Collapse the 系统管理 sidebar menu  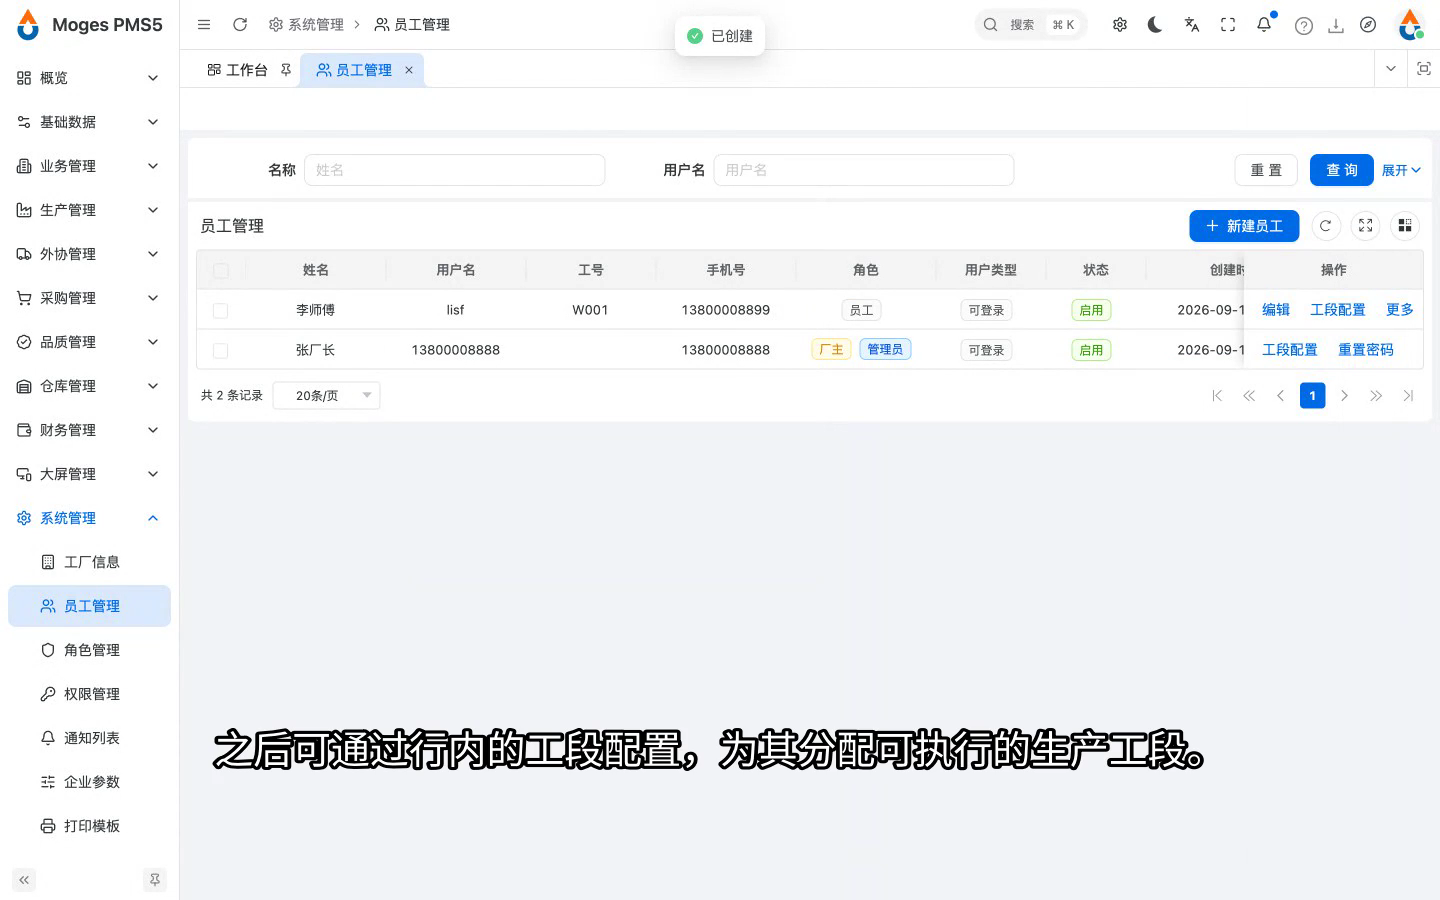coord(89,518)
